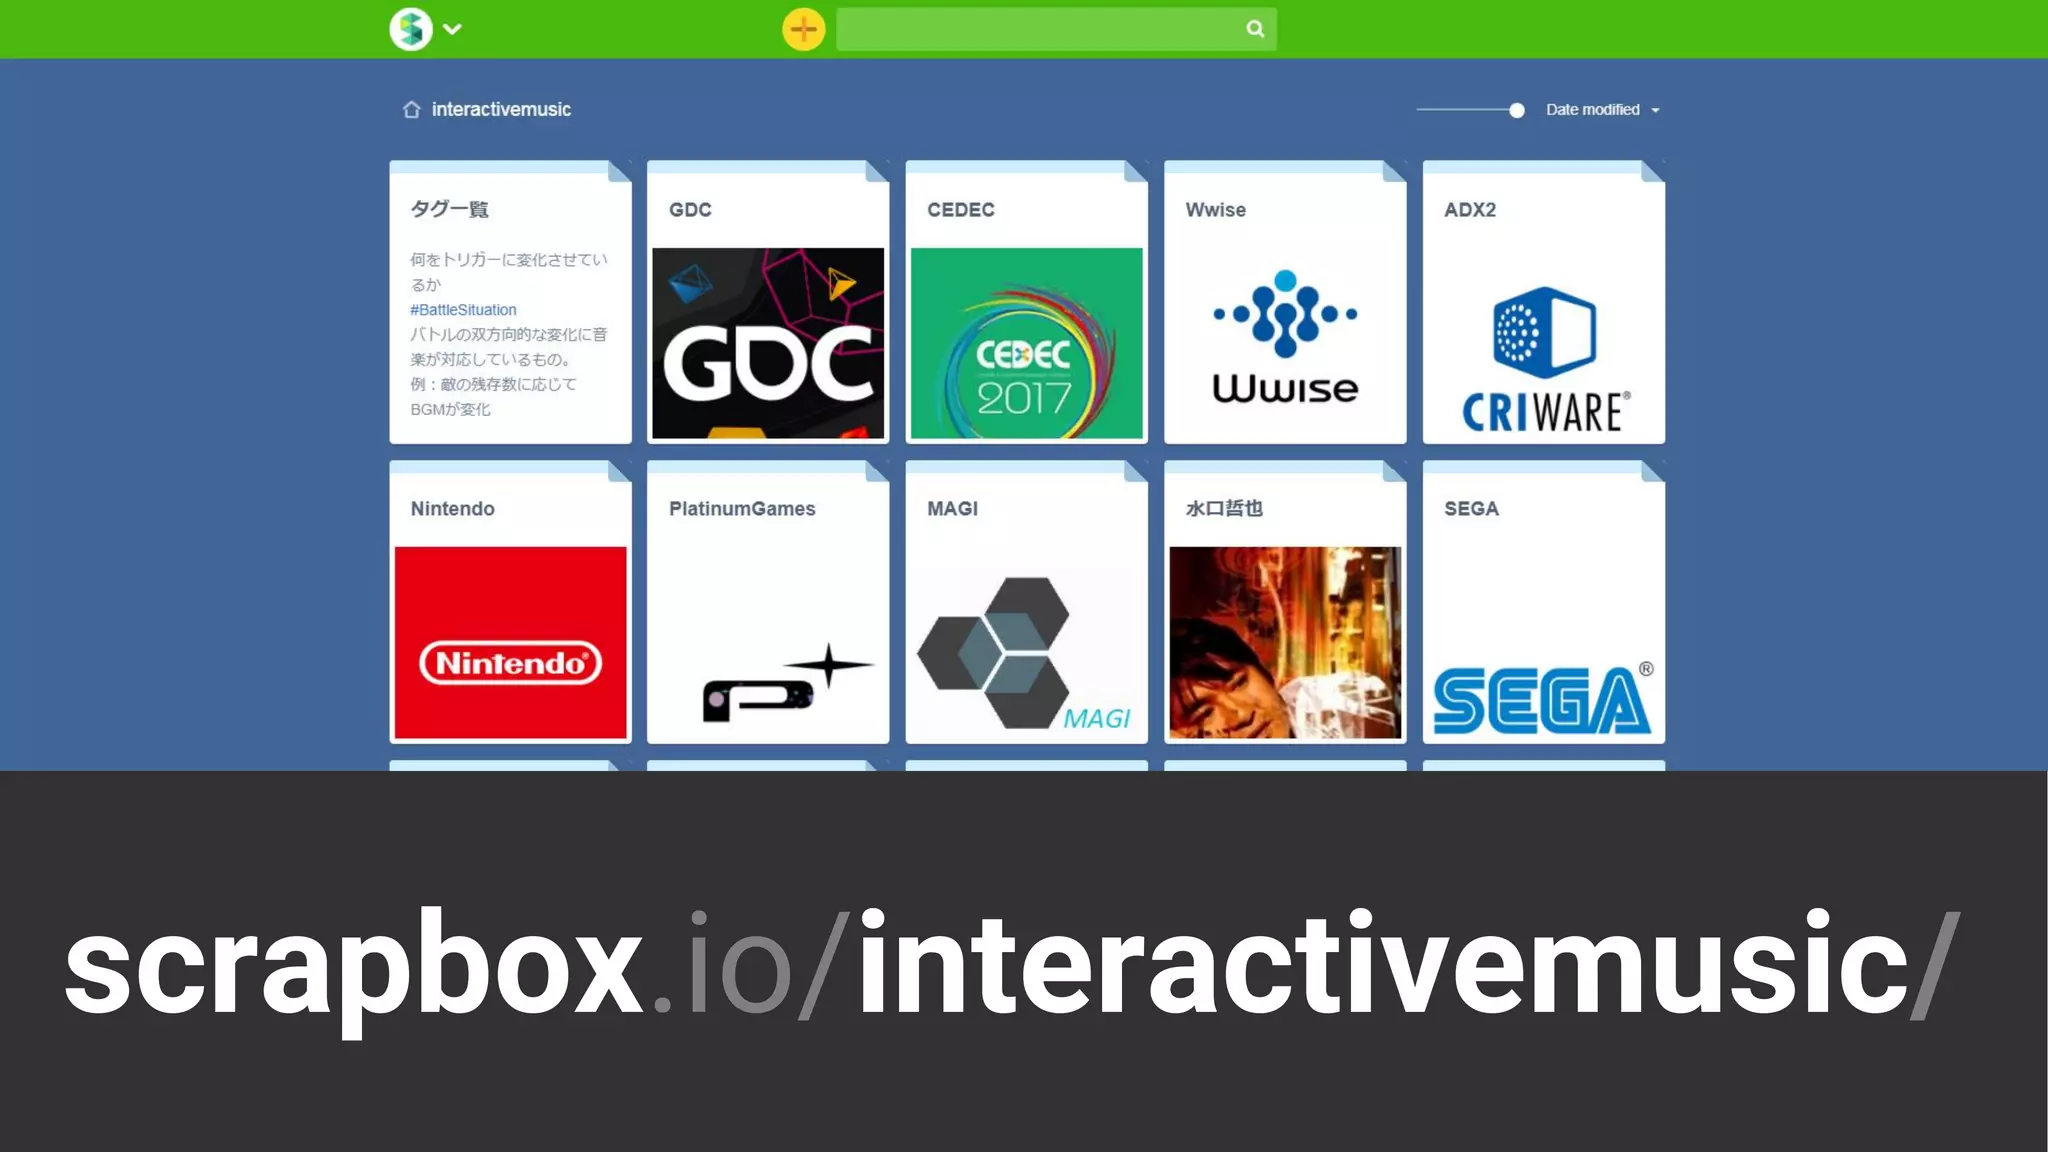The width and height of the screenshot is (2048, 1152).
Task: Create a new page with yellow plus button
Action: (x=803, y=29)
